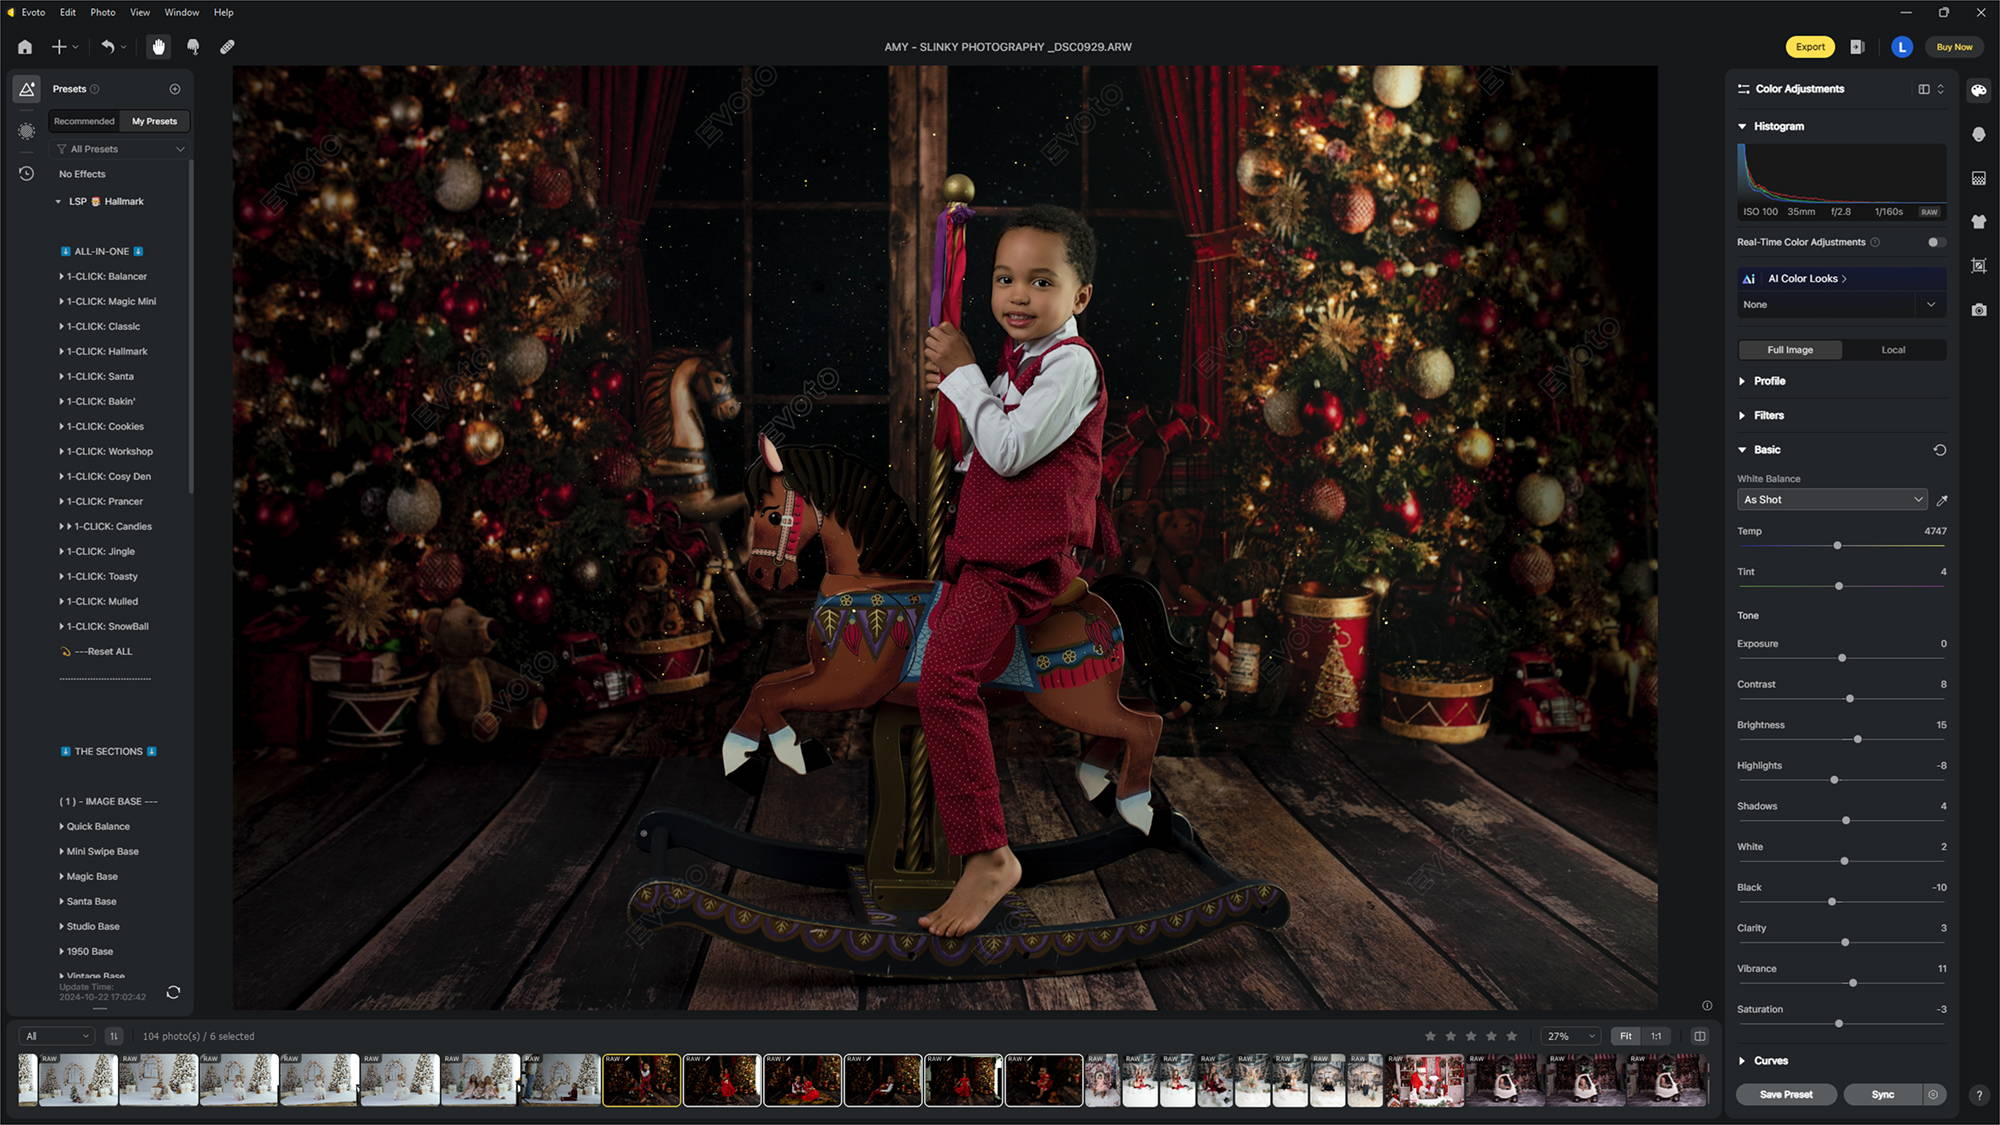Click the Home icon in top toolbar
This screenshot has width=2000, height=1125.
(x=25, y=47)
